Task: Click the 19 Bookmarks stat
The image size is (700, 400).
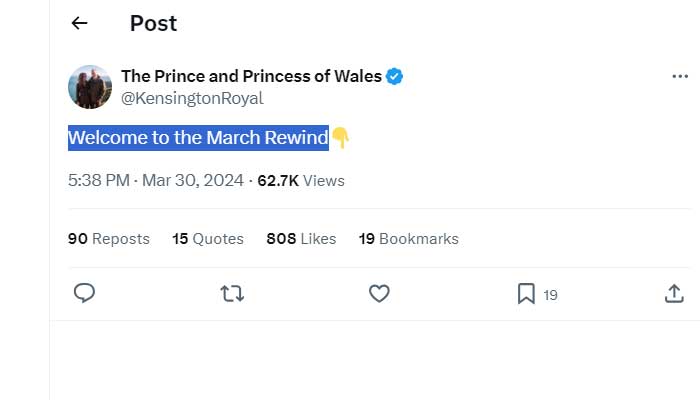Action: pos(409,239)
